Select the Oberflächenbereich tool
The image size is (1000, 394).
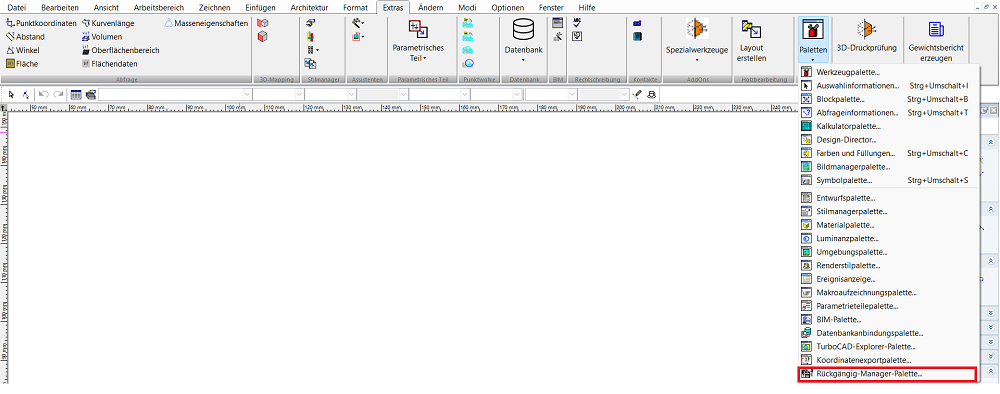click(x=121, y=50)
